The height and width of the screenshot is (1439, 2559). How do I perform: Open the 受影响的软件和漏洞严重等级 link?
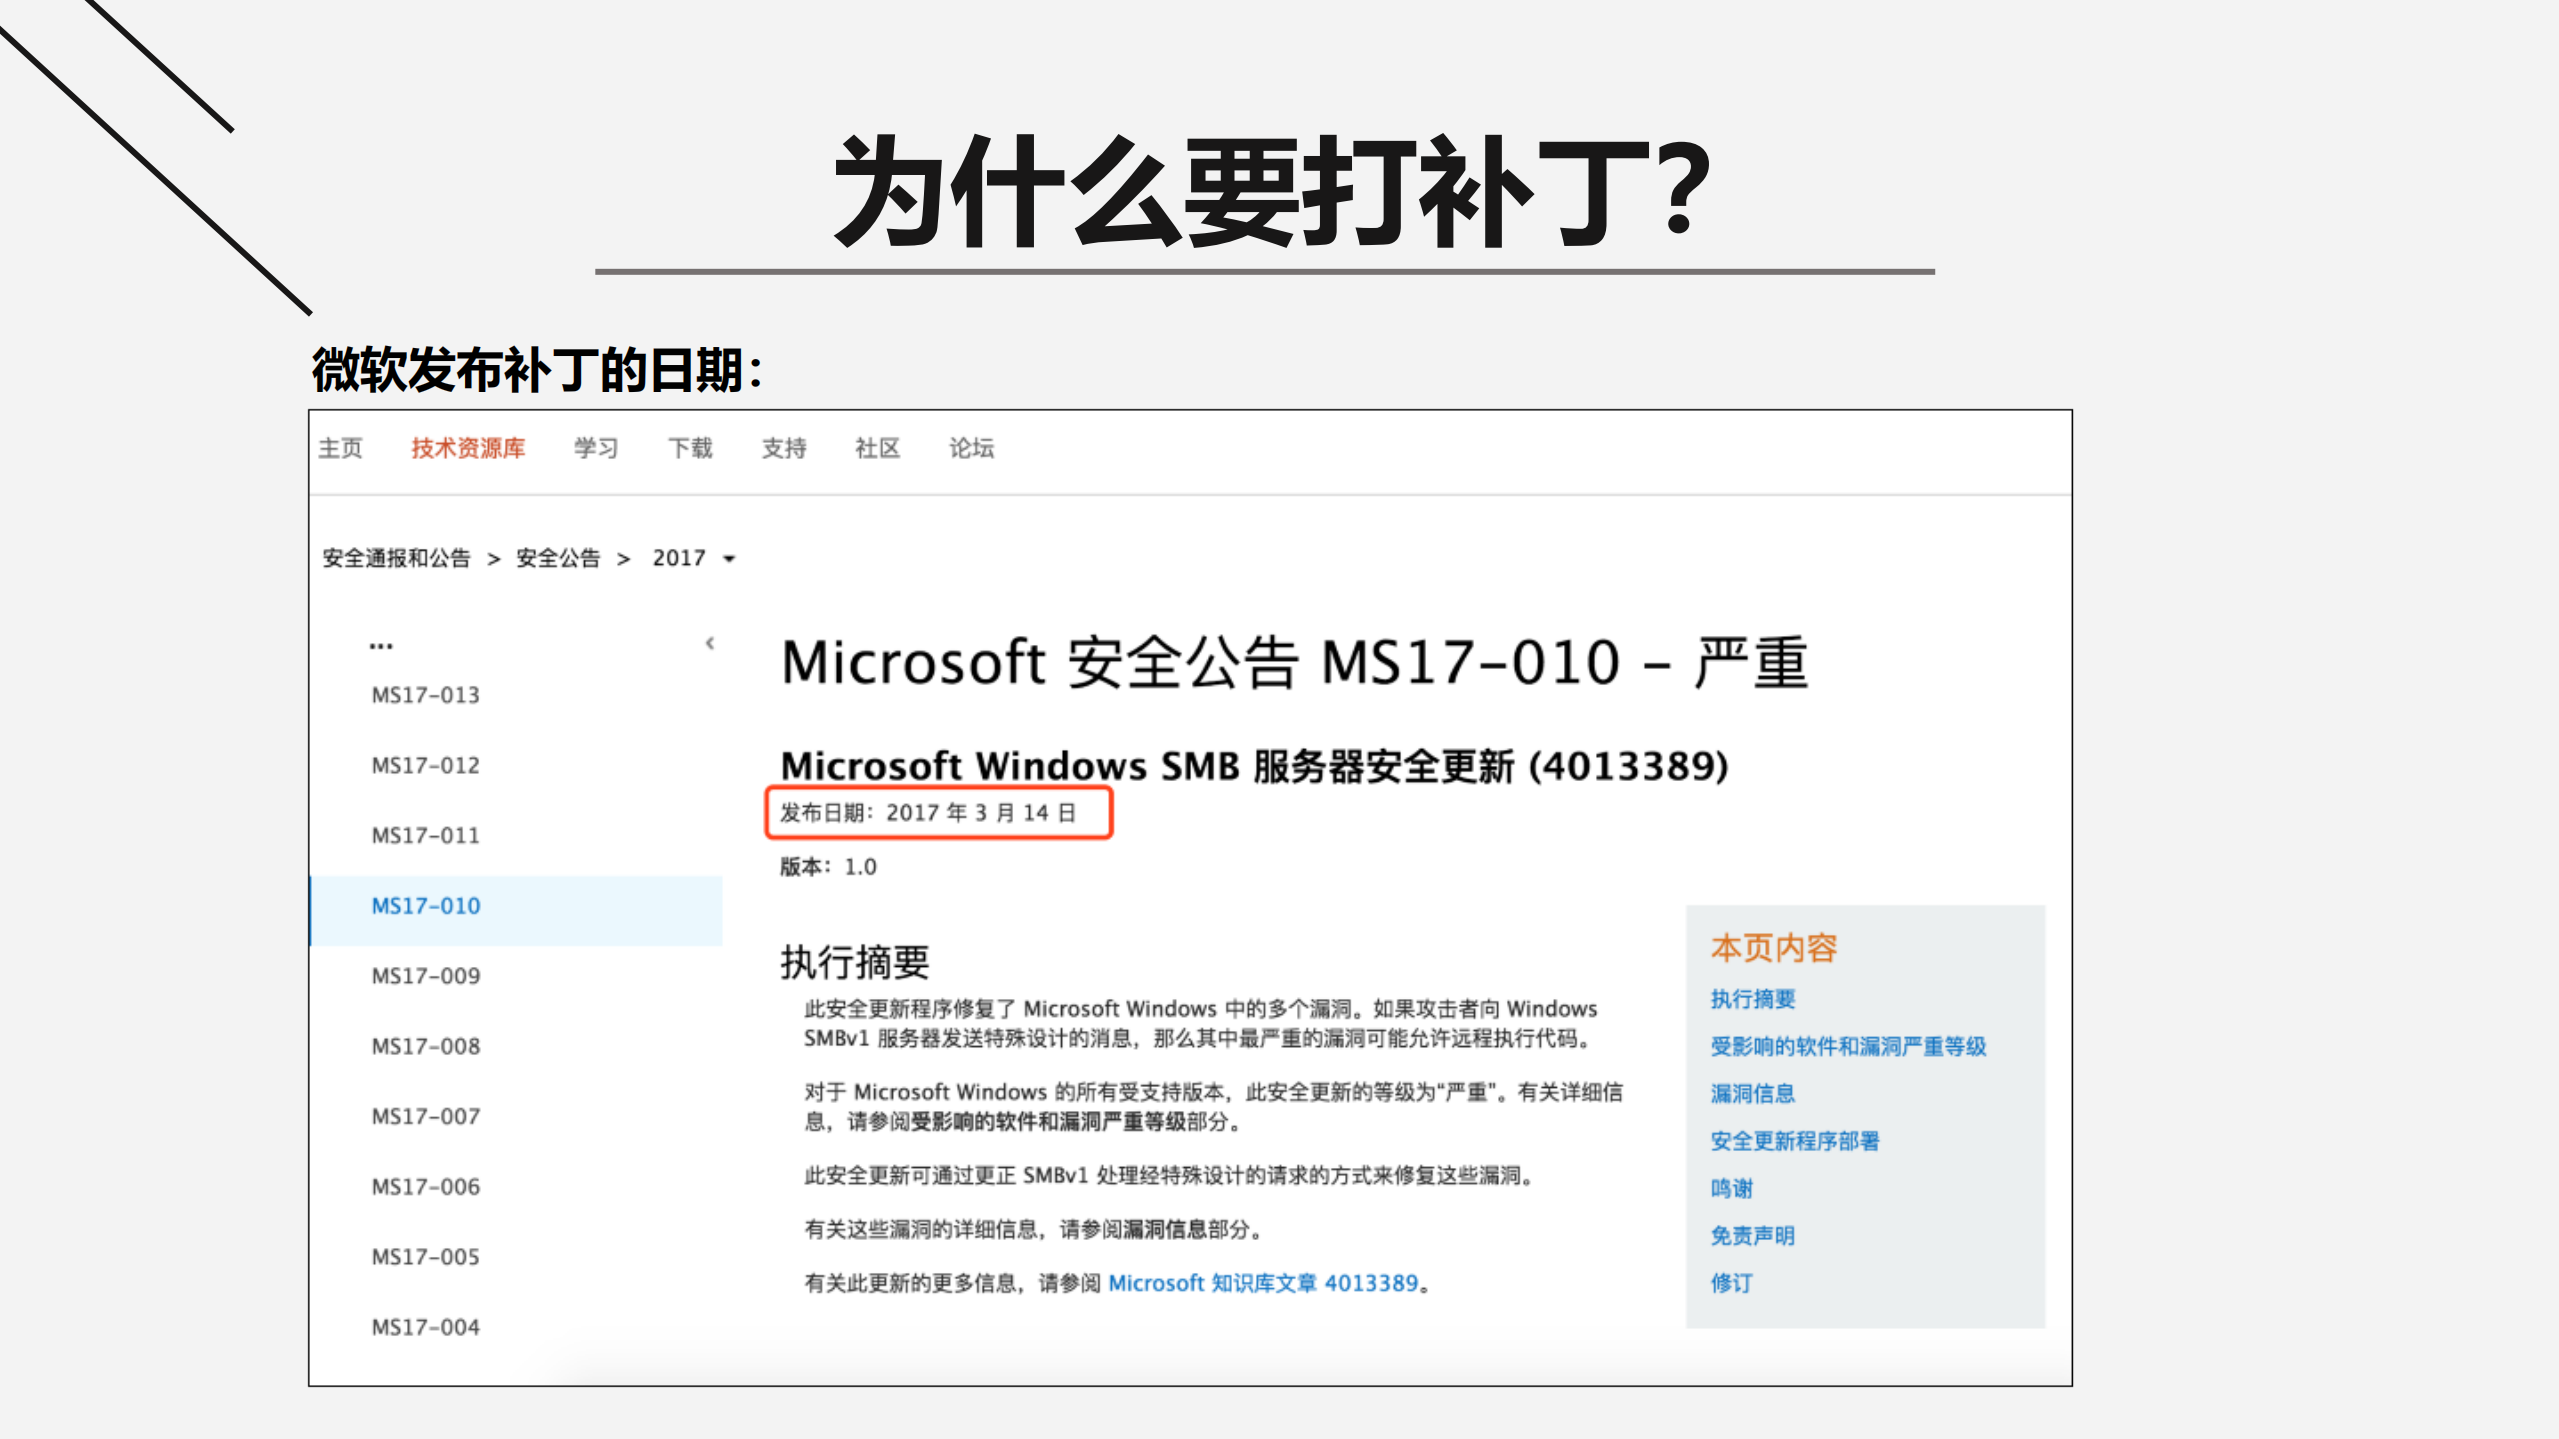1846,1046
